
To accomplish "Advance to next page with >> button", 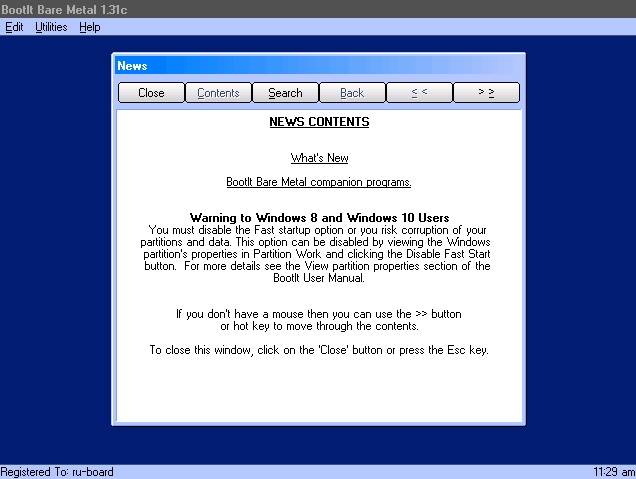I will coord(486,93).
